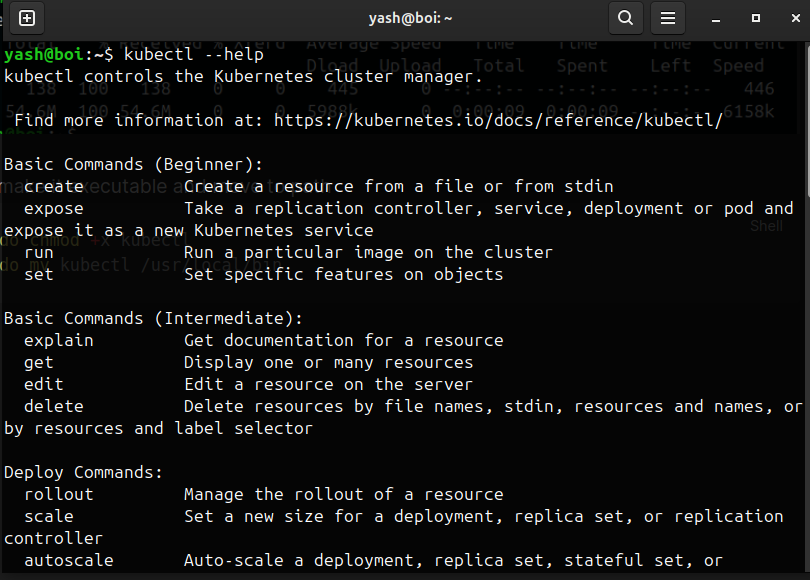Click the 'Deploy Commands:' section heading
This screenshot has width=810, height=580.
[83, 472]
